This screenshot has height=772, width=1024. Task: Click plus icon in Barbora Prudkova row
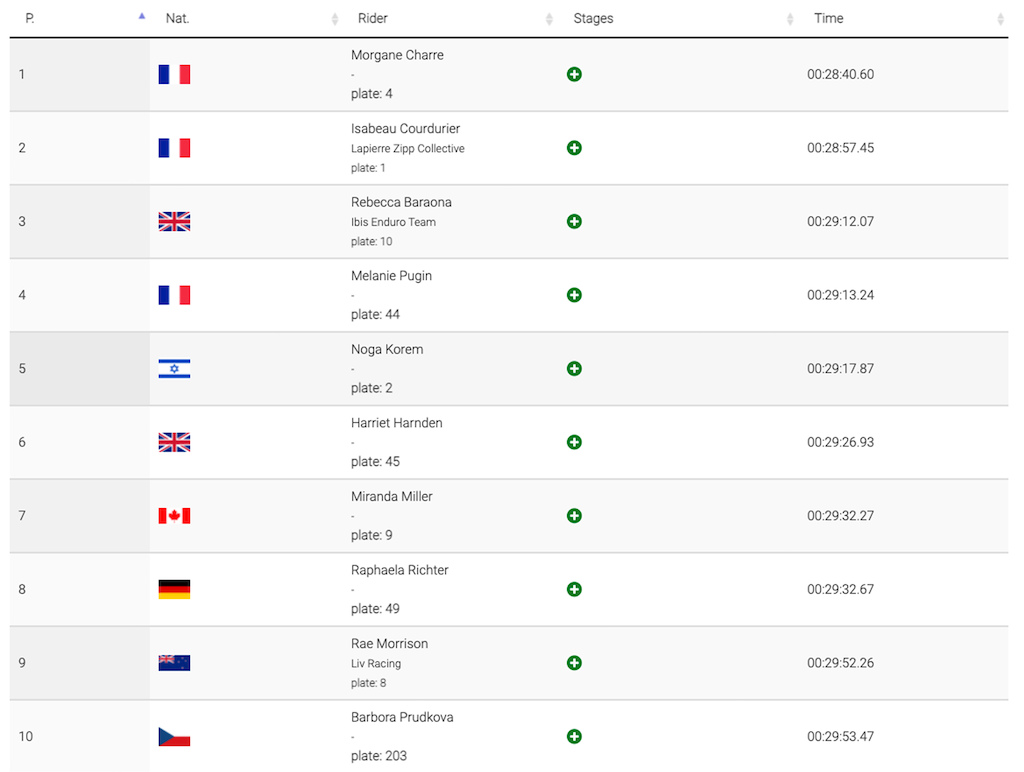coord(574,737)
